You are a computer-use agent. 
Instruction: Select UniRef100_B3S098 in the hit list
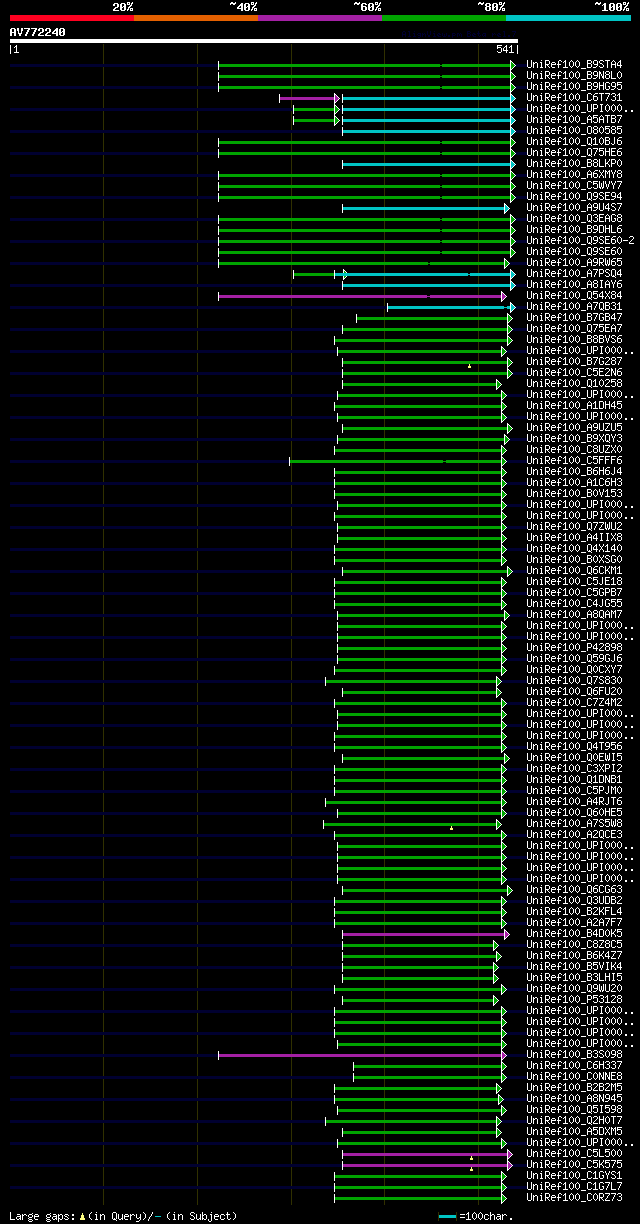tap(574, 1055)
